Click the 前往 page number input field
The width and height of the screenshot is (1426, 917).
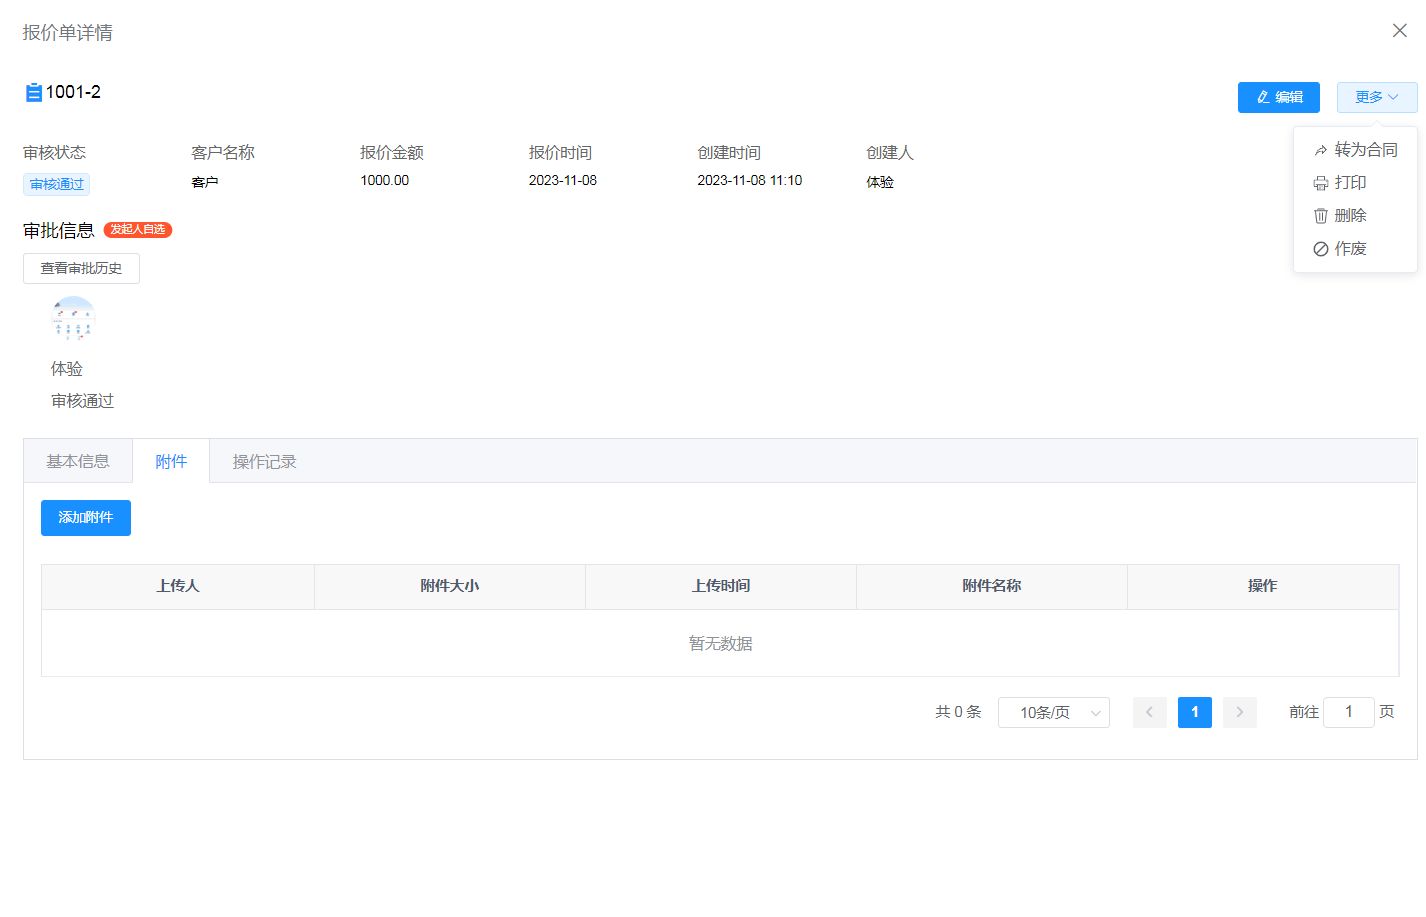[x=1348, y=712]
